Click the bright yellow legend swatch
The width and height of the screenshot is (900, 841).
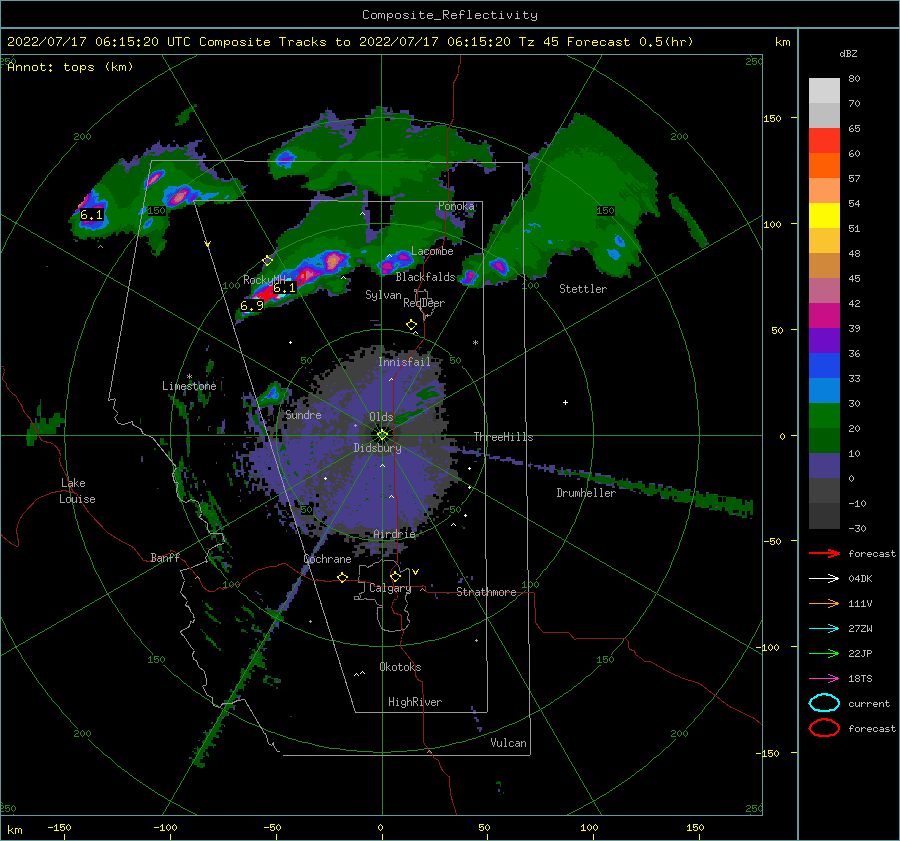(824, 215)
